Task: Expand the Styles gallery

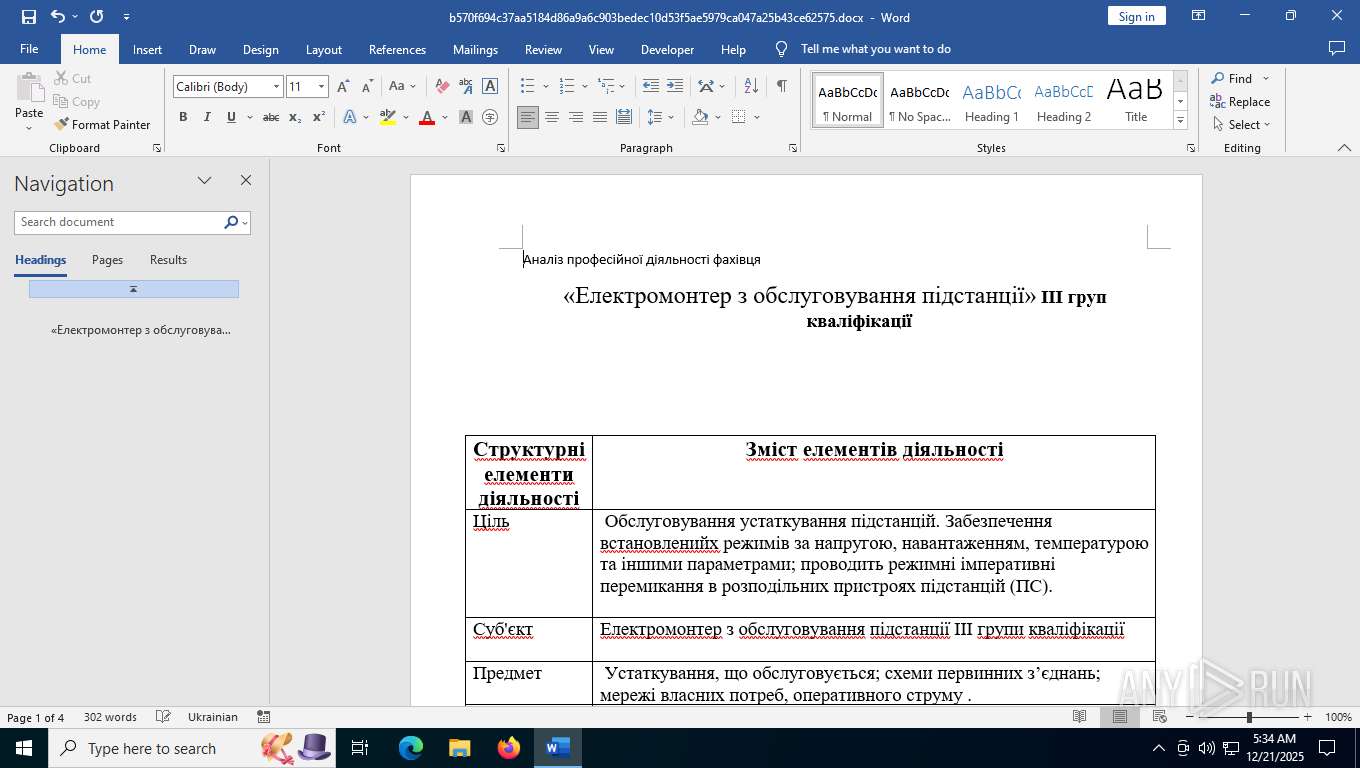Action: 1180,121
